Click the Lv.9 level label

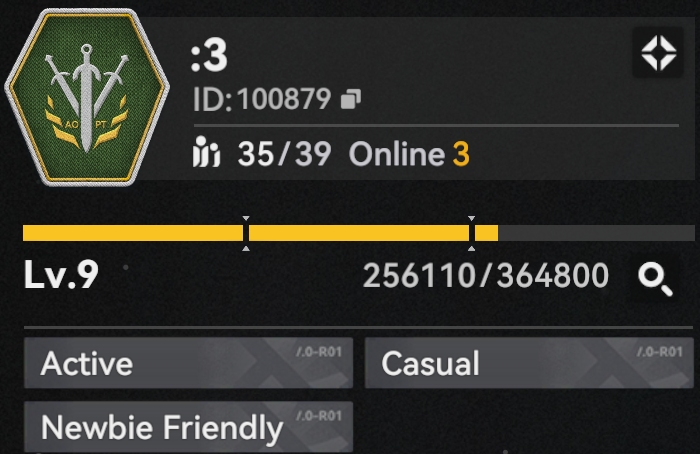pyautogui.click(x=61, y=275)
